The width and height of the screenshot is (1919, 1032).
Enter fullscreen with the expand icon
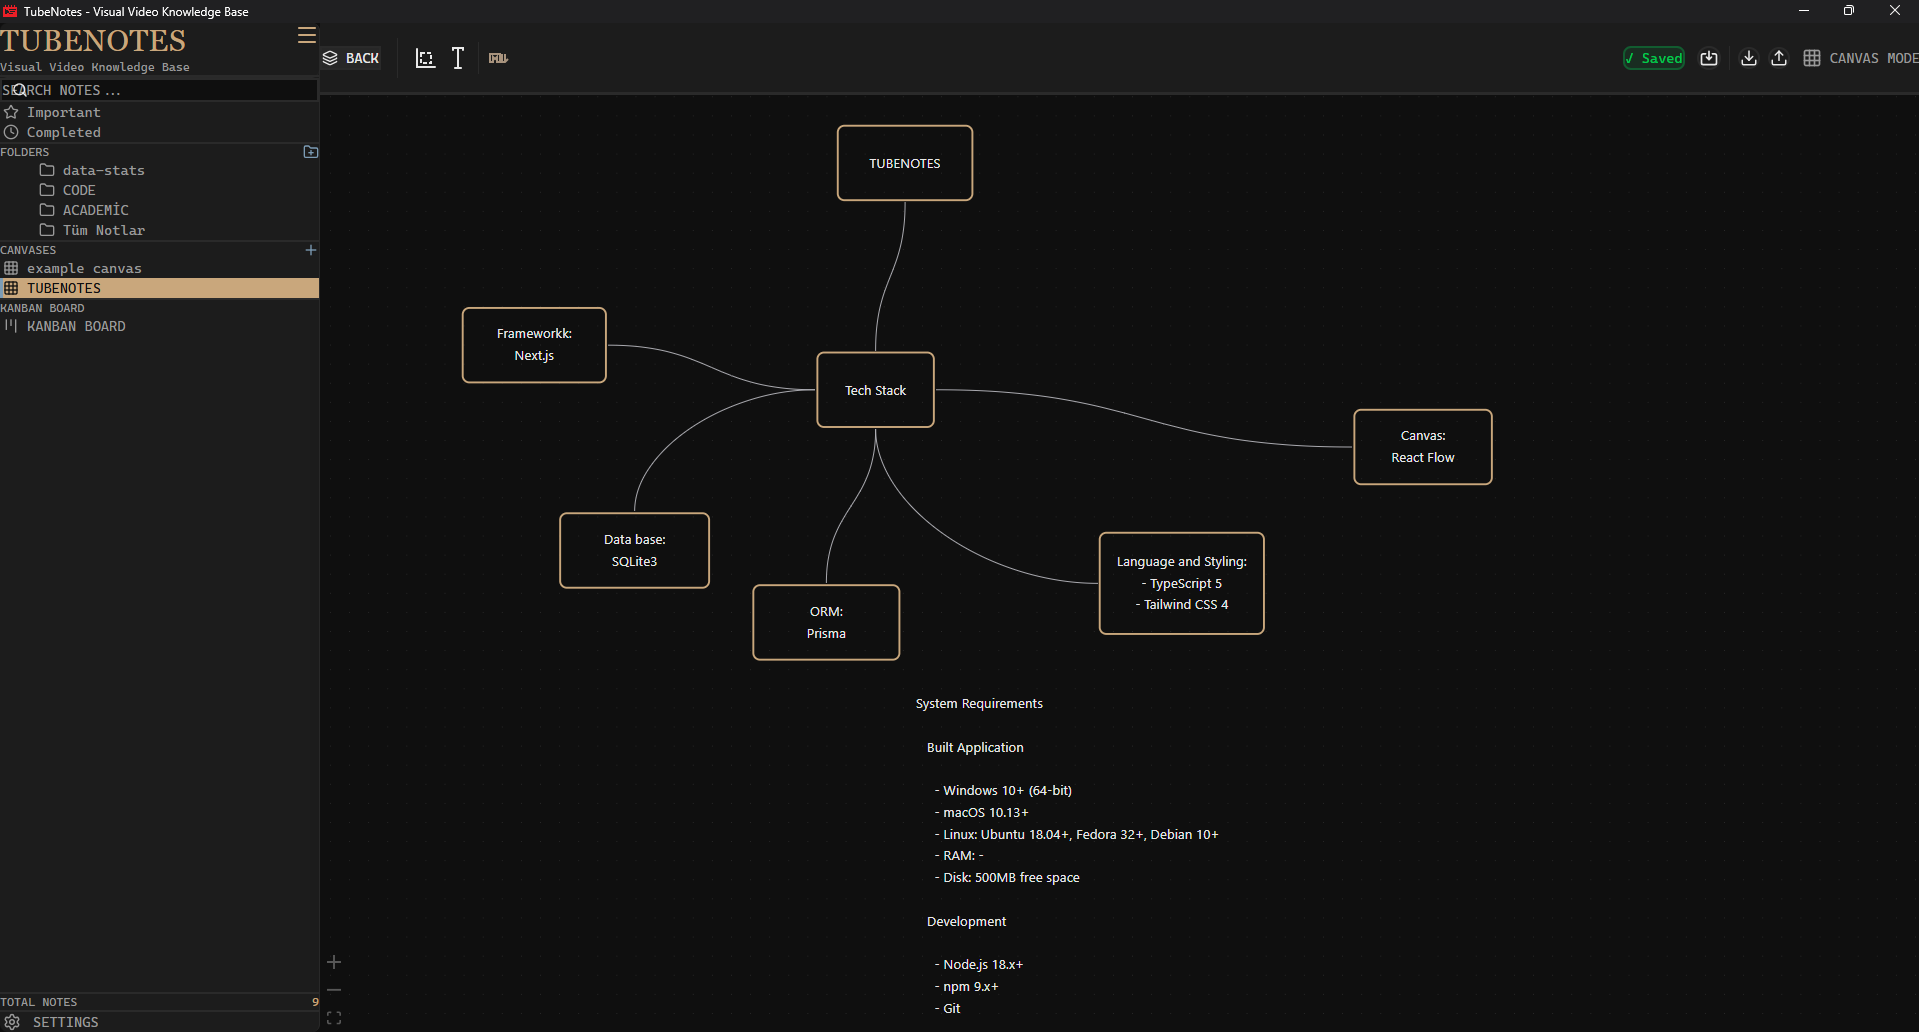coord(334,1017)
